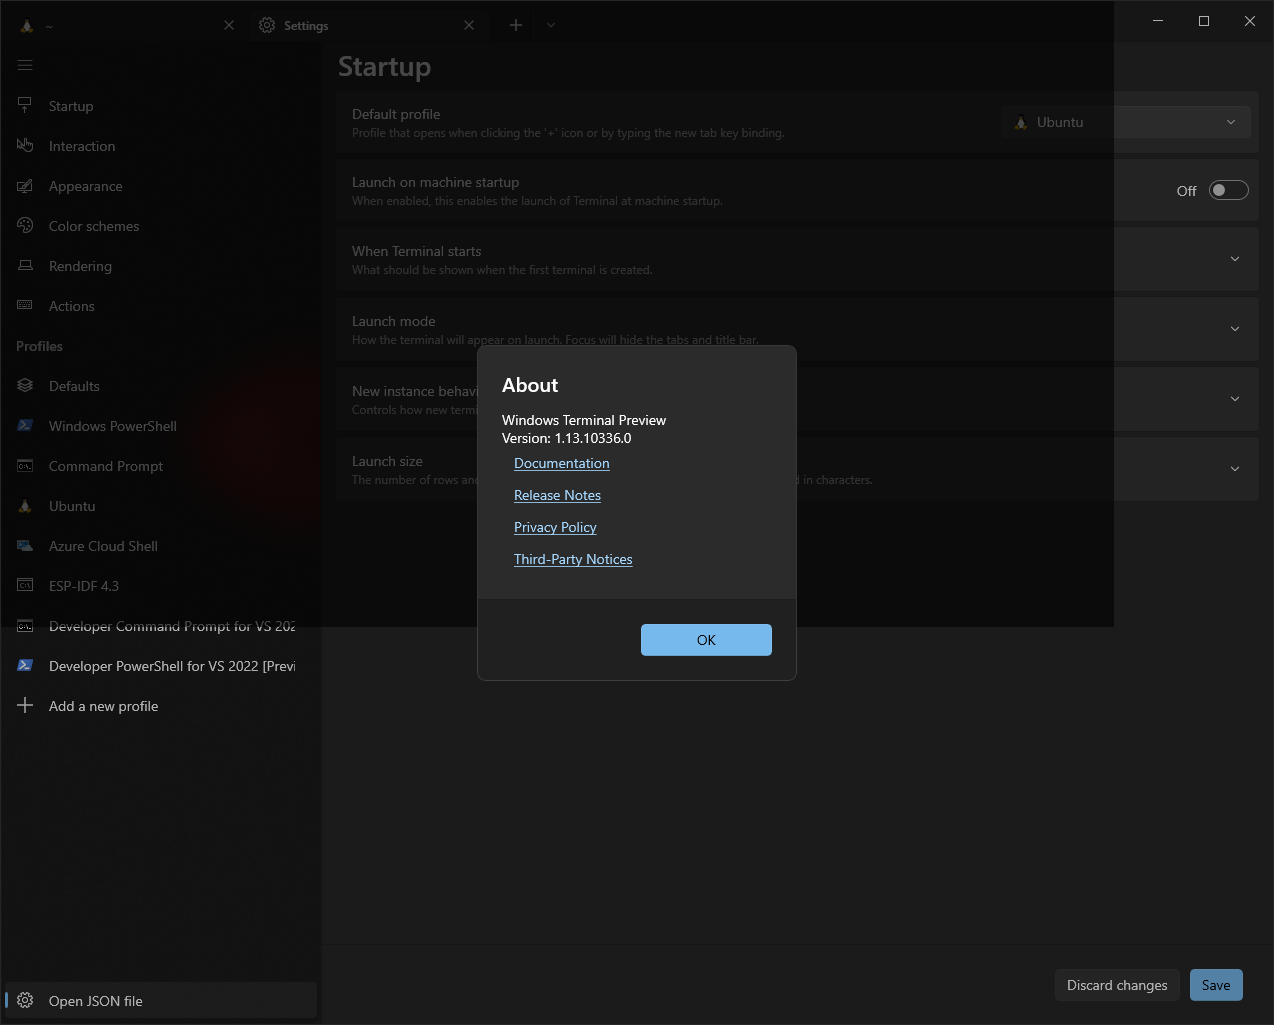Open the new tab dropdown chevron
Image resolution: width=1274 pixels, height=1025 pixels.
551,25
